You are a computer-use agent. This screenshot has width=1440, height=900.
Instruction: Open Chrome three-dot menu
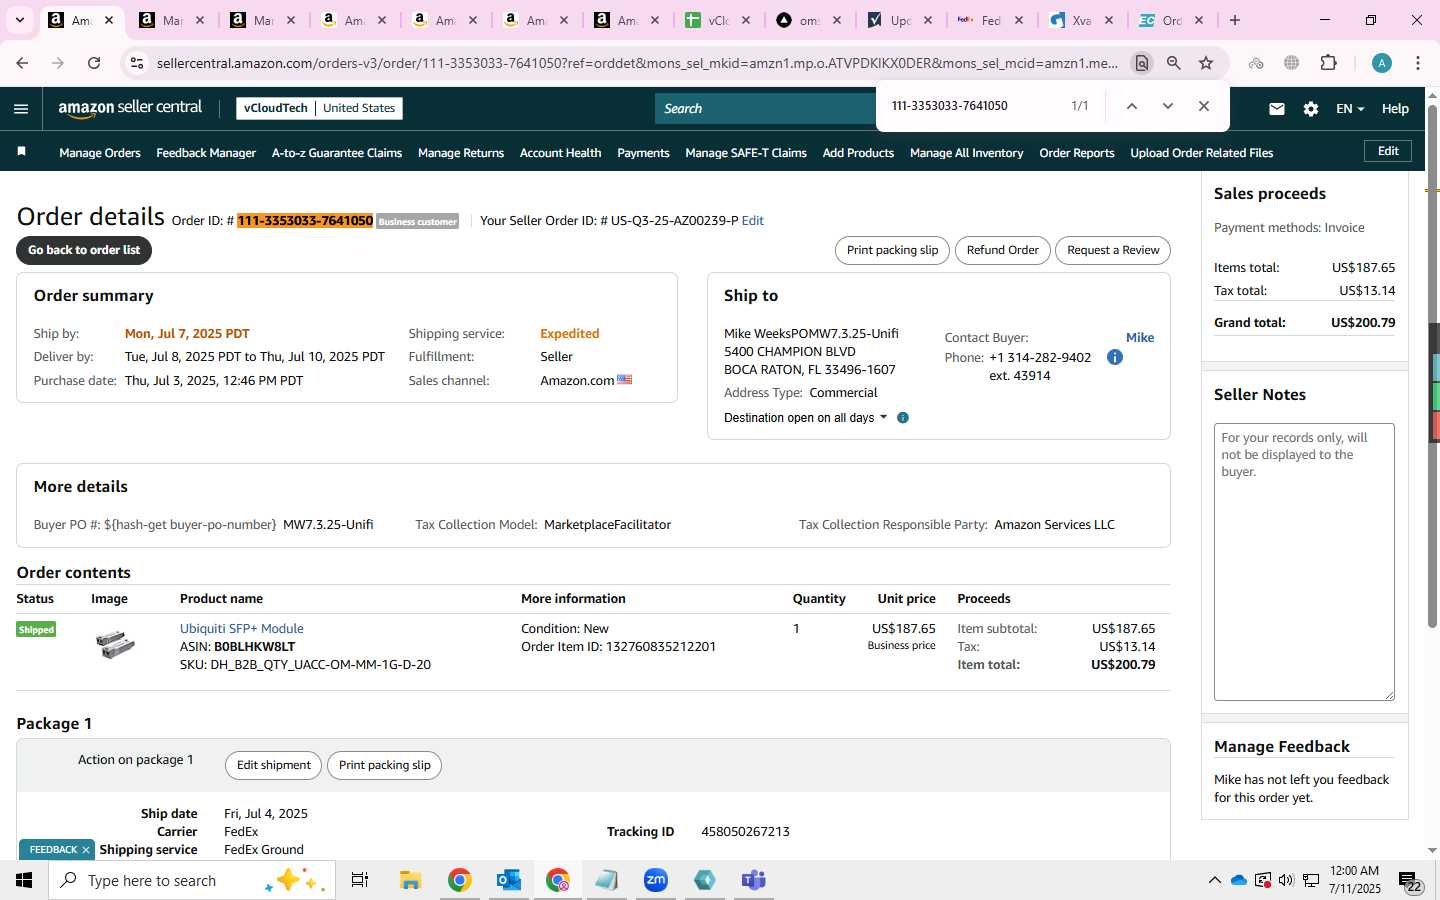(x=1418, y=63)
